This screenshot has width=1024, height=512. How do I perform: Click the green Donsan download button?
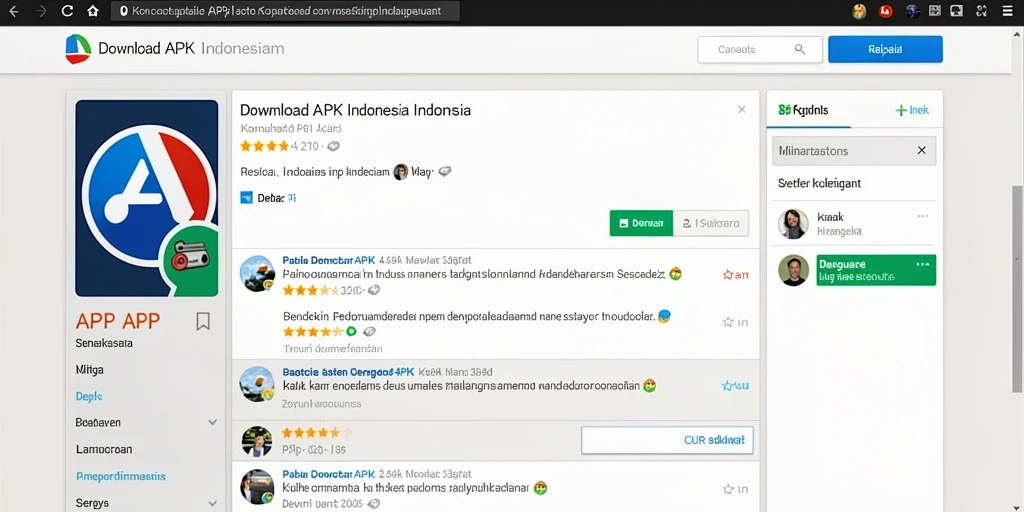coord(641,223)
